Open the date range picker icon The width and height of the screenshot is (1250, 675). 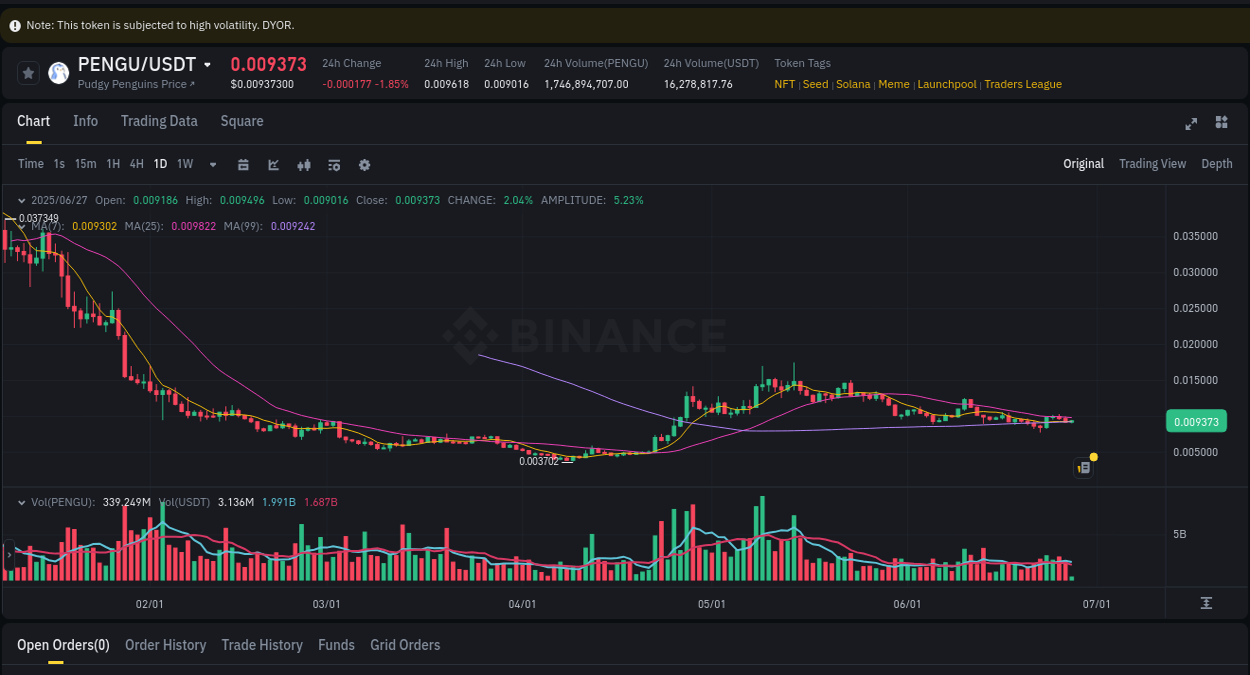click(243, 164)
